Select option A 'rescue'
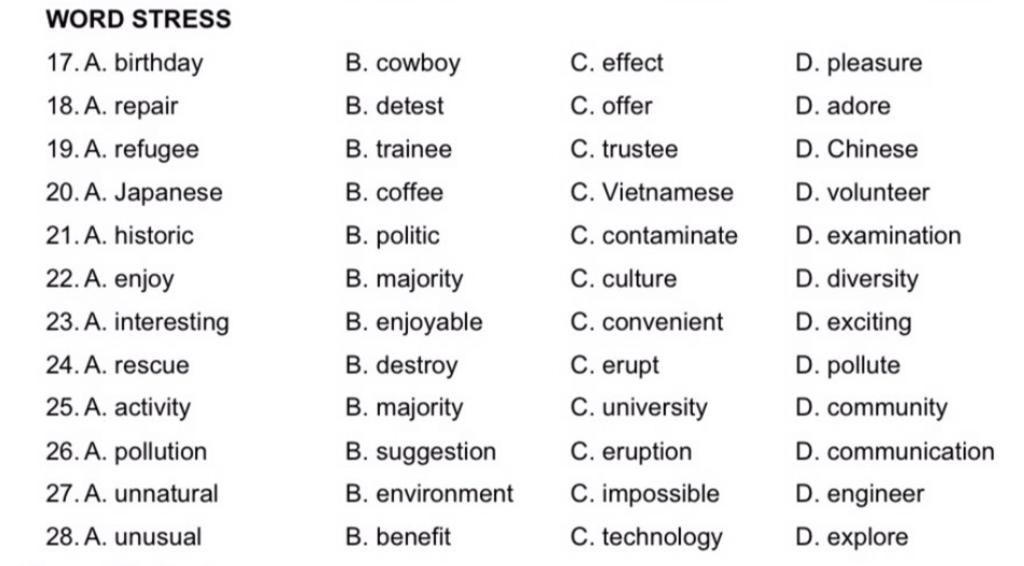 (151, 365)
